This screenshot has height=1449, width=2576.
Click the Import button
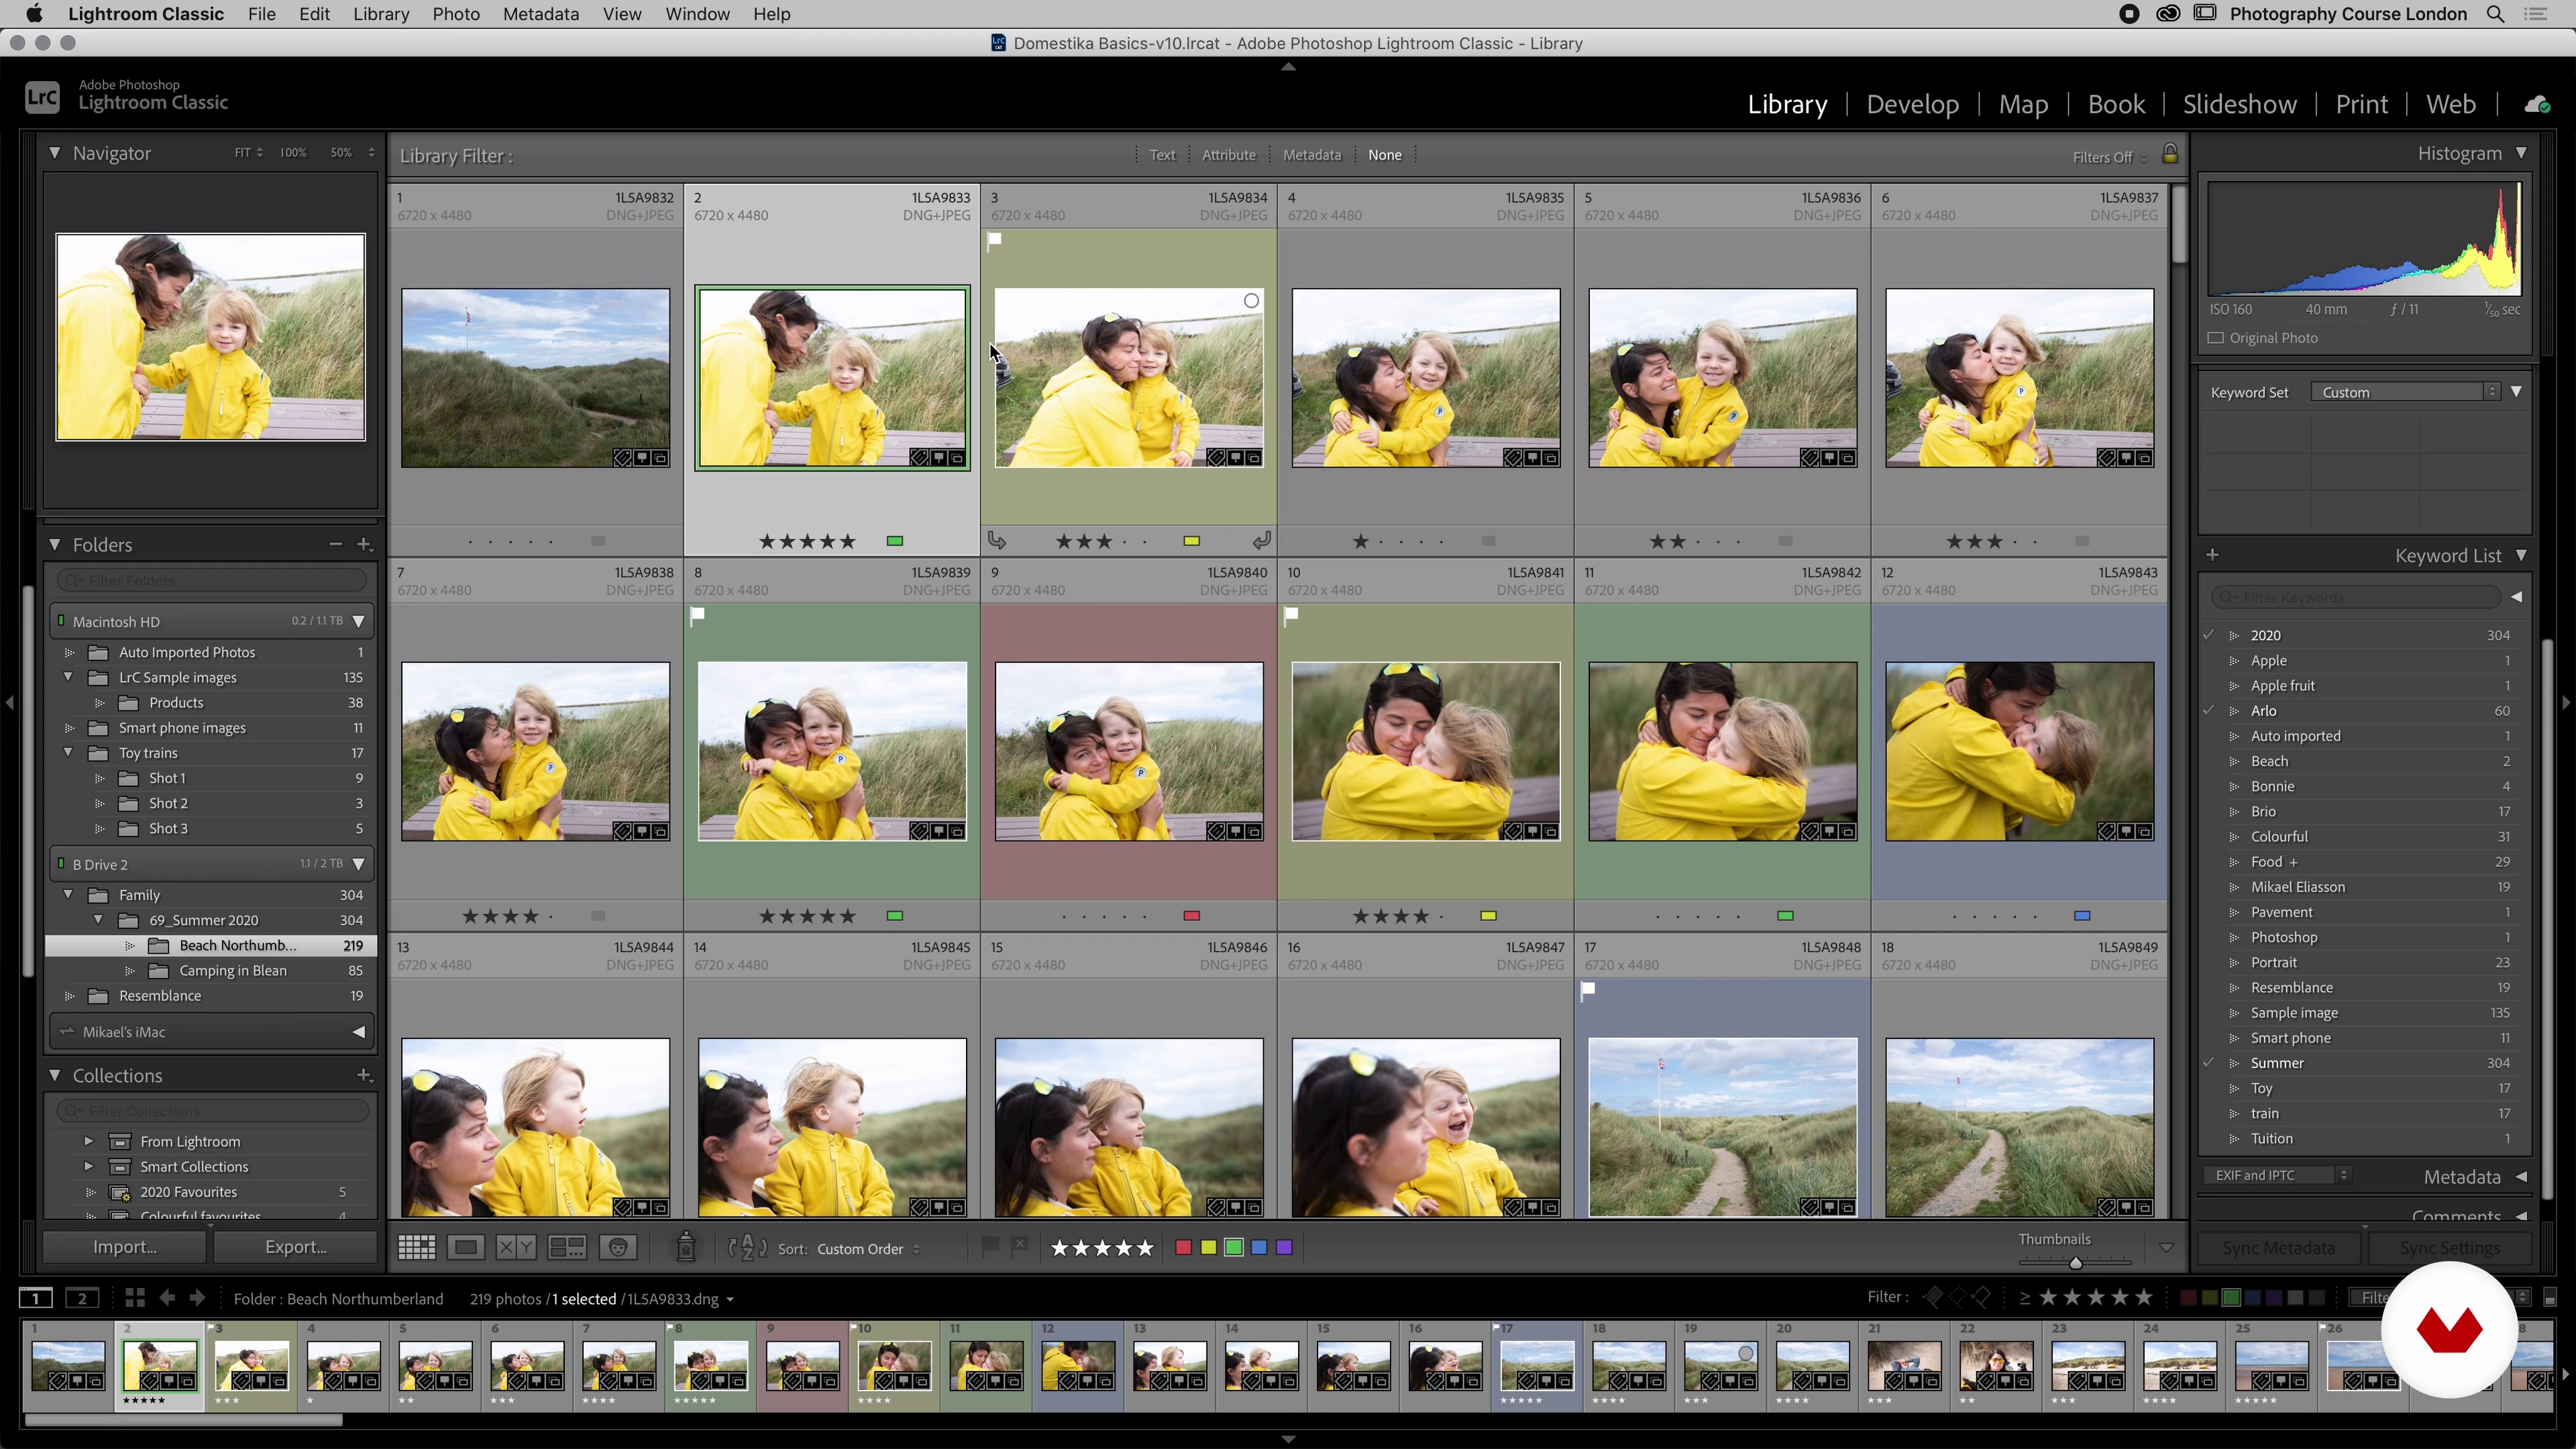125,1247
